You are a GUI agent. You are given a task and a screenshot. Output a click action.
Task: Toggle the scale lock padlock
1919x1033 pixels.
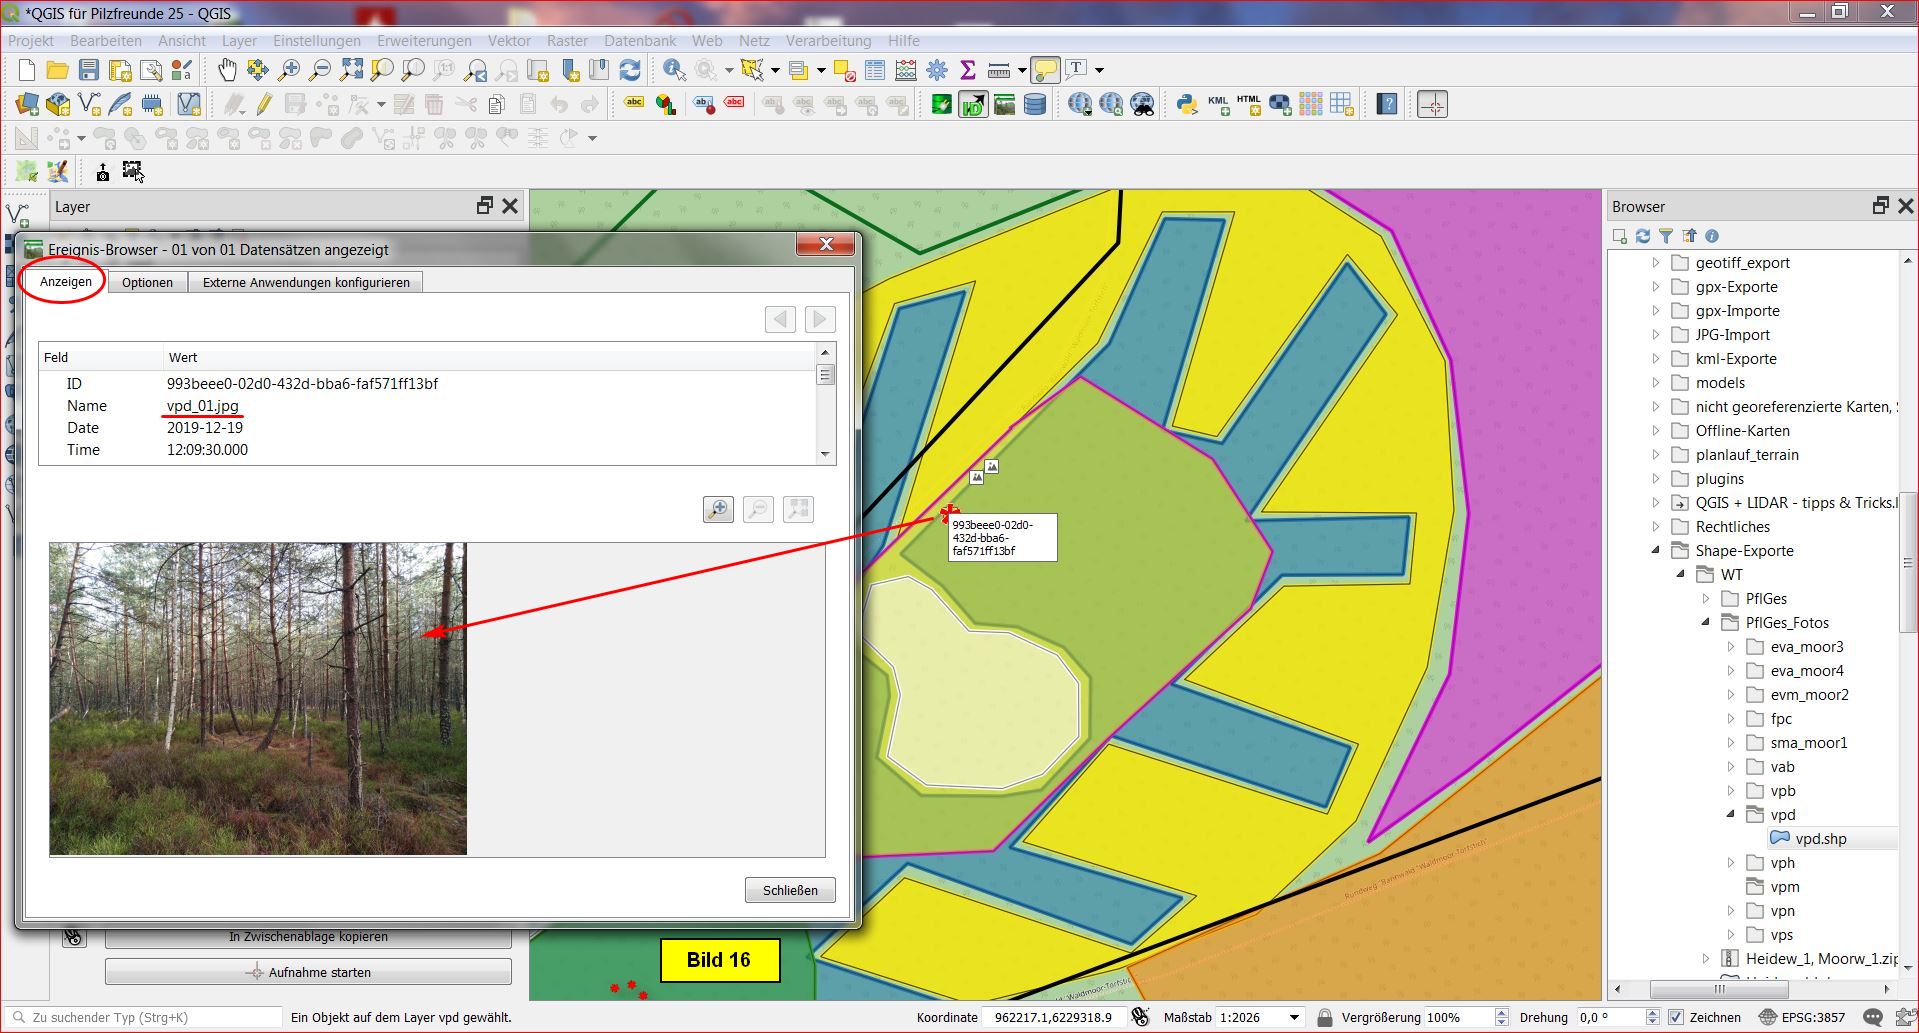pyautogui.click(x=1324, y=1017)
